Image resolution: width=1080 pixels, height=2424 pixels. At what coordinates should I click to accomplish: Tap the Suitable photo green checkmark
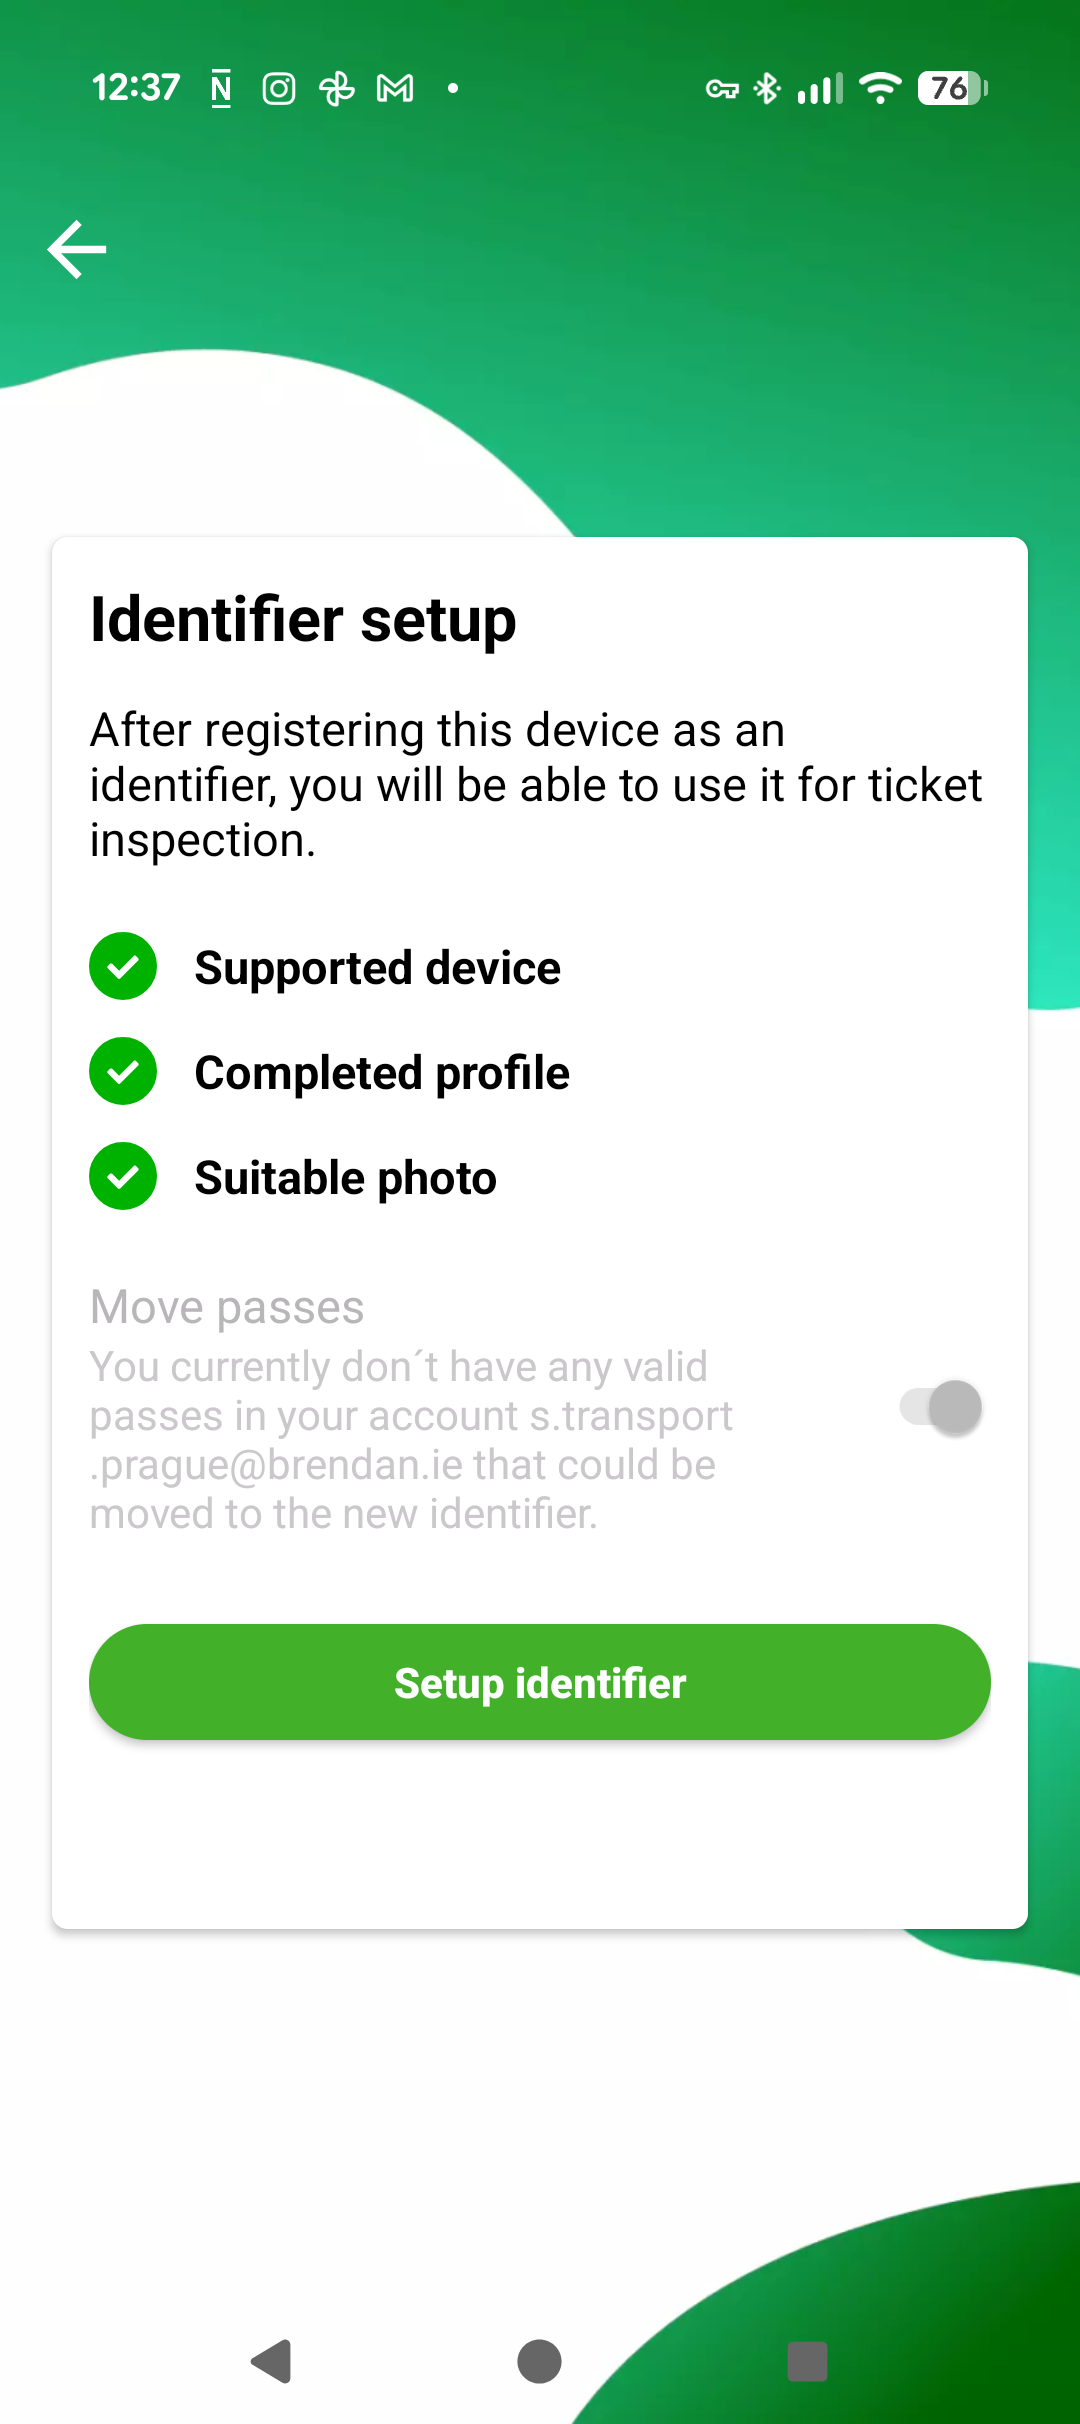pyautogui.click(x=123, y=1177)
